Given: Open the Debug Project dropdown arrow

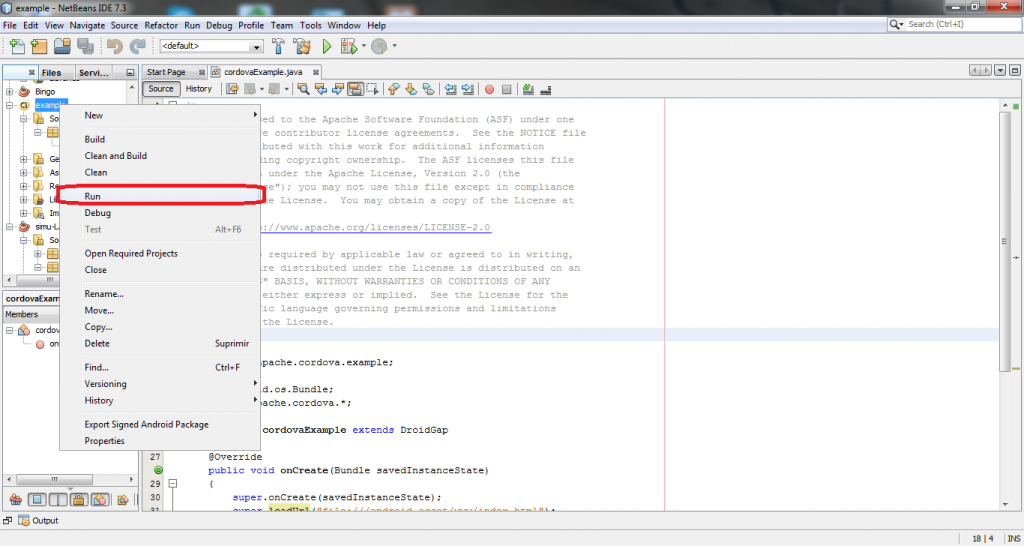Looking at the screenshot, I should point(364,46).
